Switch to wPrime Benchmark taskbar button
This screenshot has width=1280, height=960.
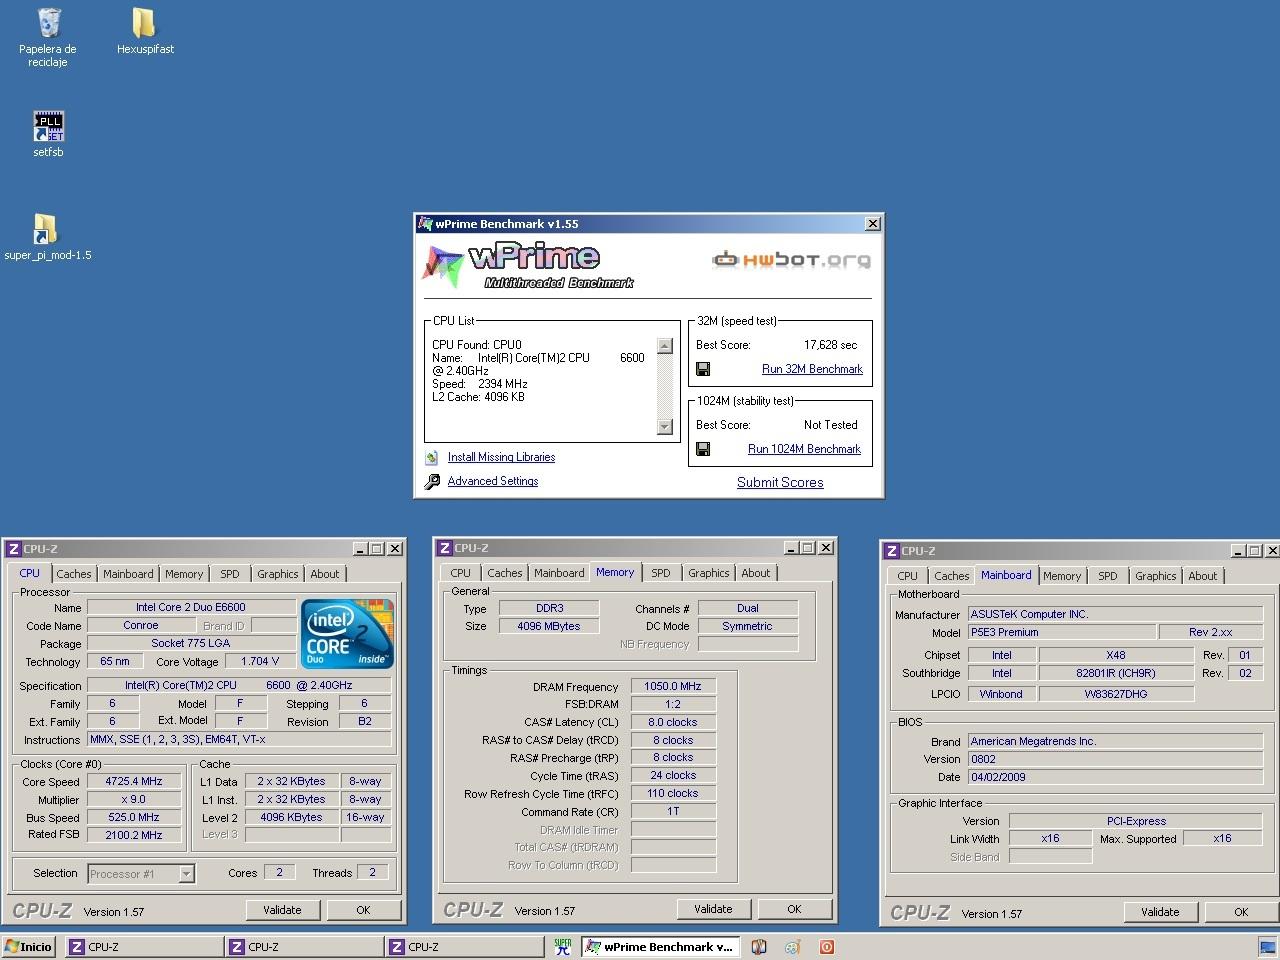[661, 946]
